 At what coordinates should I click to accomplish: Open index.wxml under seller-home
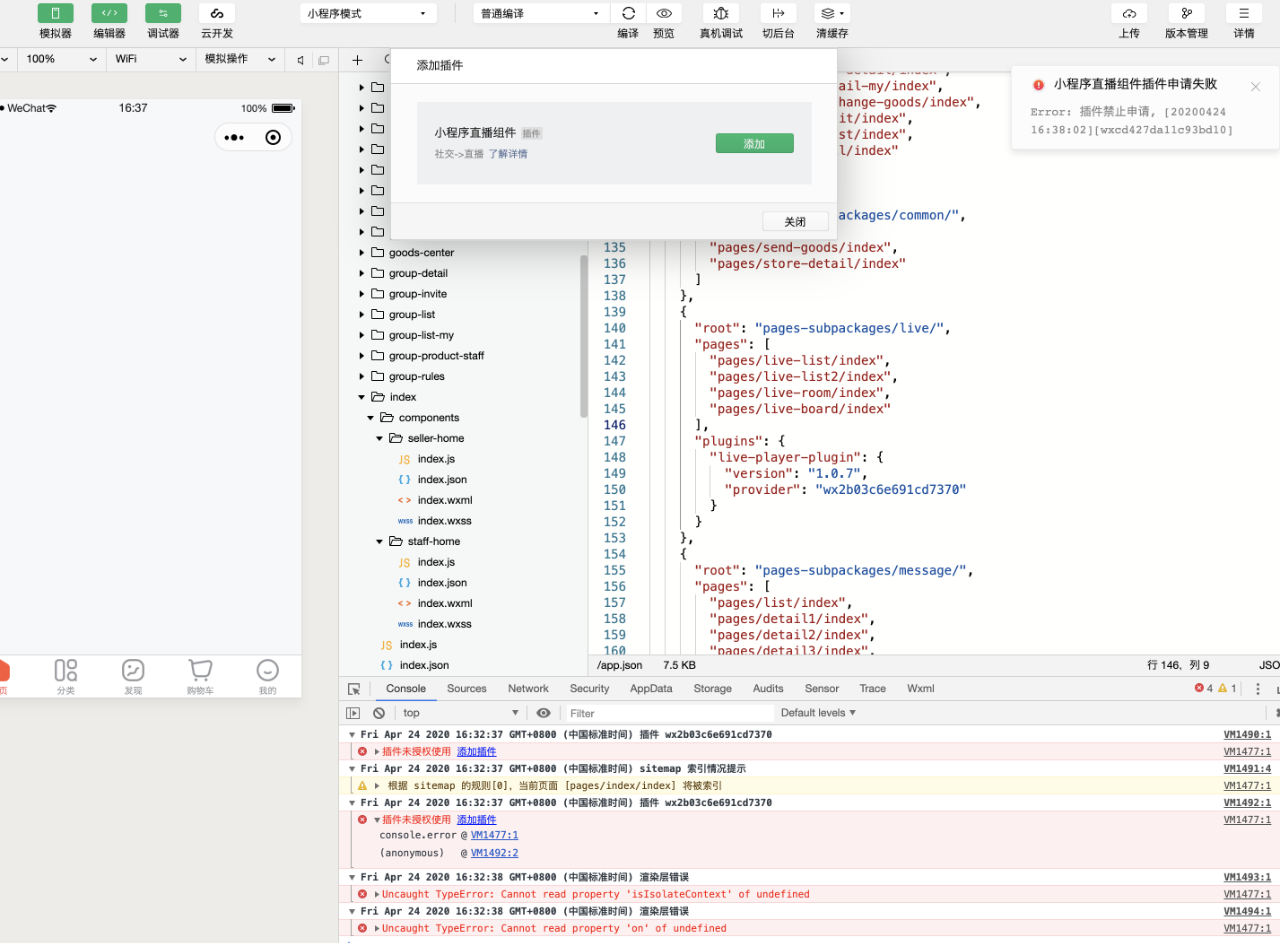click(x=445, y=500)
